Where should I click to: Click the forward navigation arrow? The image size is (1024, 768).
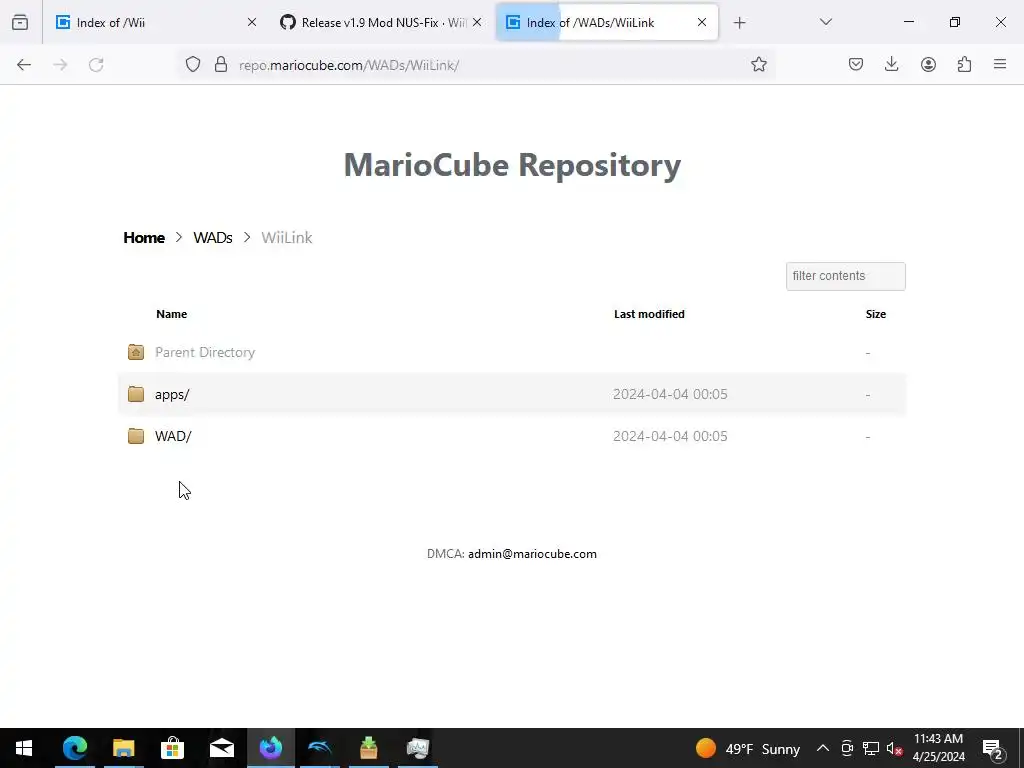point(60,65)
